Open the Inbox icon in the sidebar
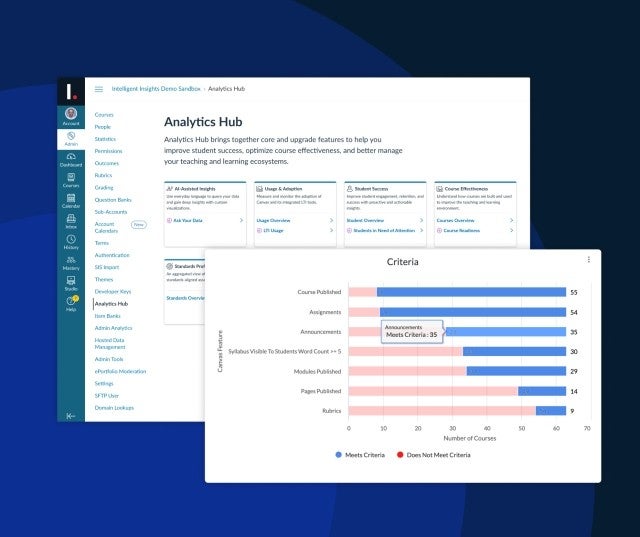 (70, 220)
